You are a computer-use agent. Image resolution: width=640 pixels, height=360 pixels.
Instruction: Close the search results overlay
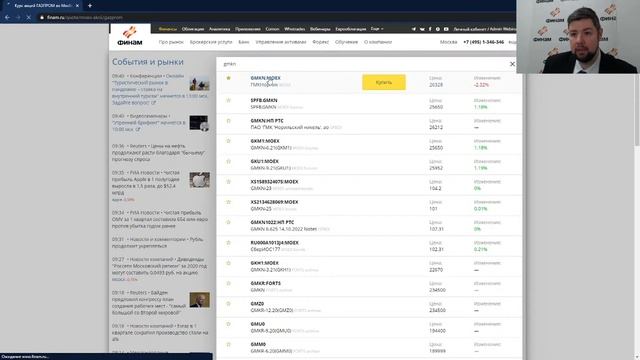pyautogui.click(x=512, y=64)
